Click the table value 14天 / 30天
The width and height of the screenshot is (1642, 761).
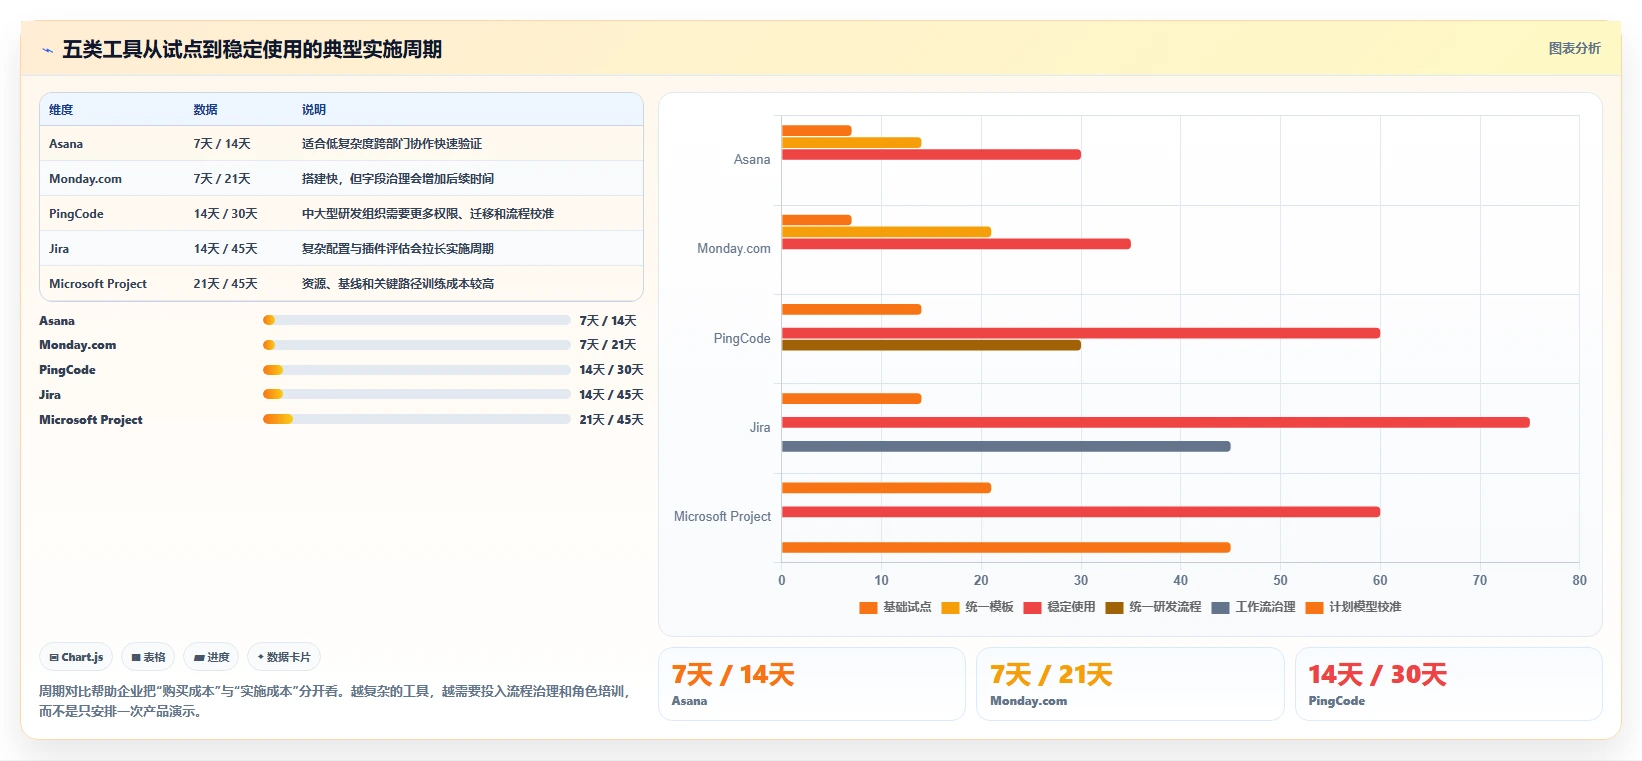225,214
